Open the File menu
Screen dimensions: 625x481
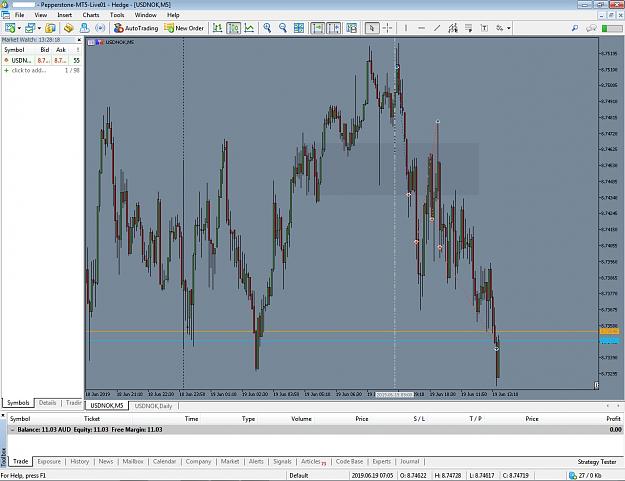click(20, 15)
